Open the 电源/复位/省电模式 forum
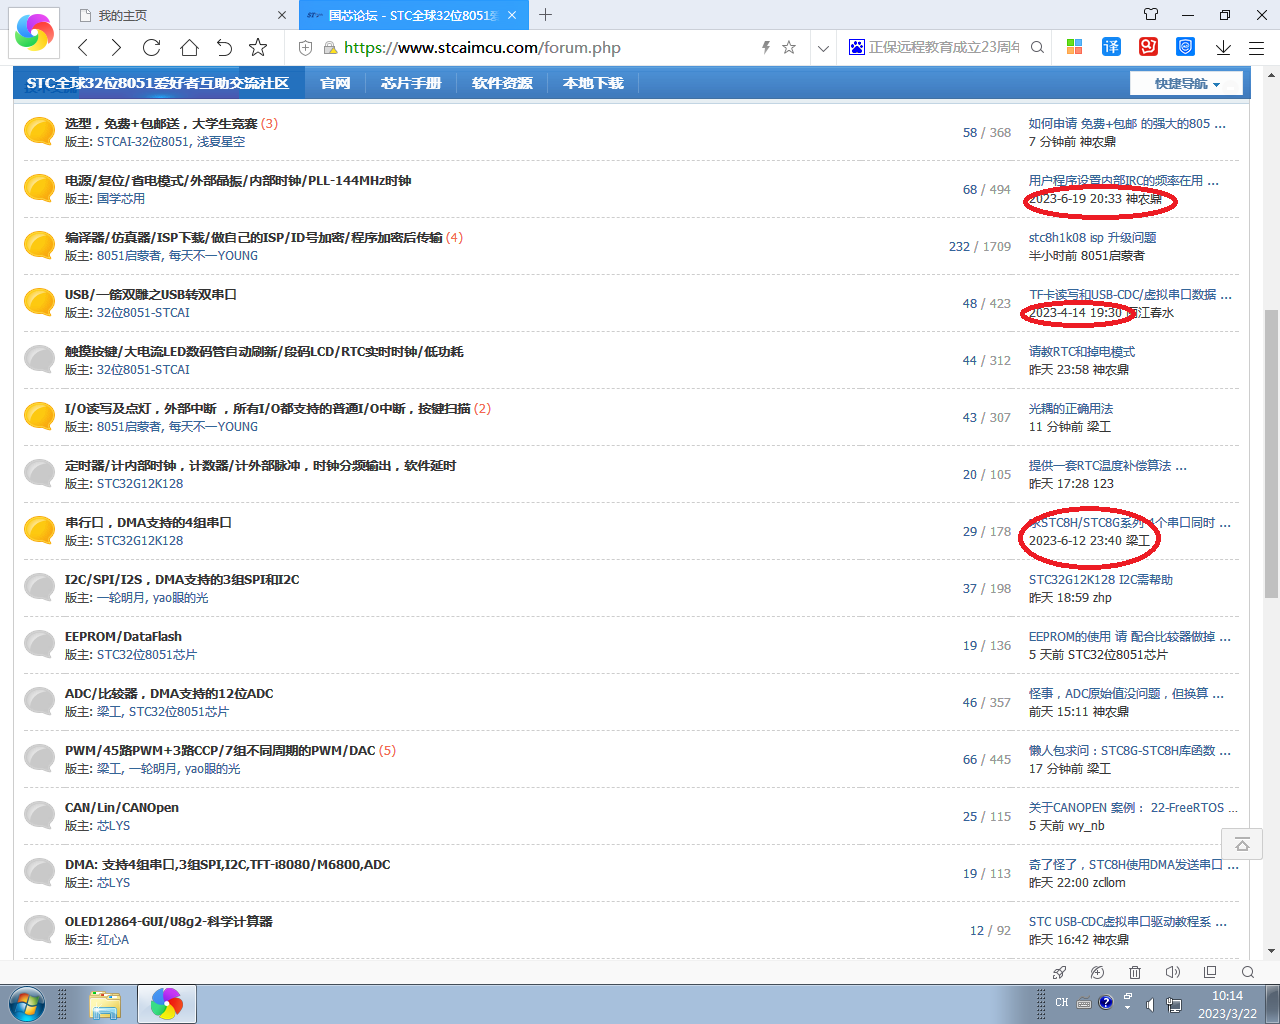The height and width of the screenshot is (1024, 1280). (x=238, y=180)
